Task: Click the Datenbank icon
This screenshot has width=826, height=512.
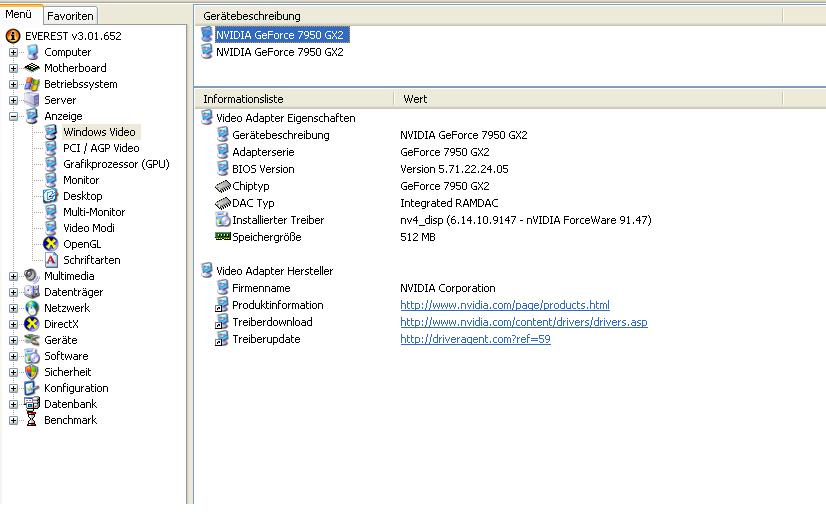Action: (32, 404)
